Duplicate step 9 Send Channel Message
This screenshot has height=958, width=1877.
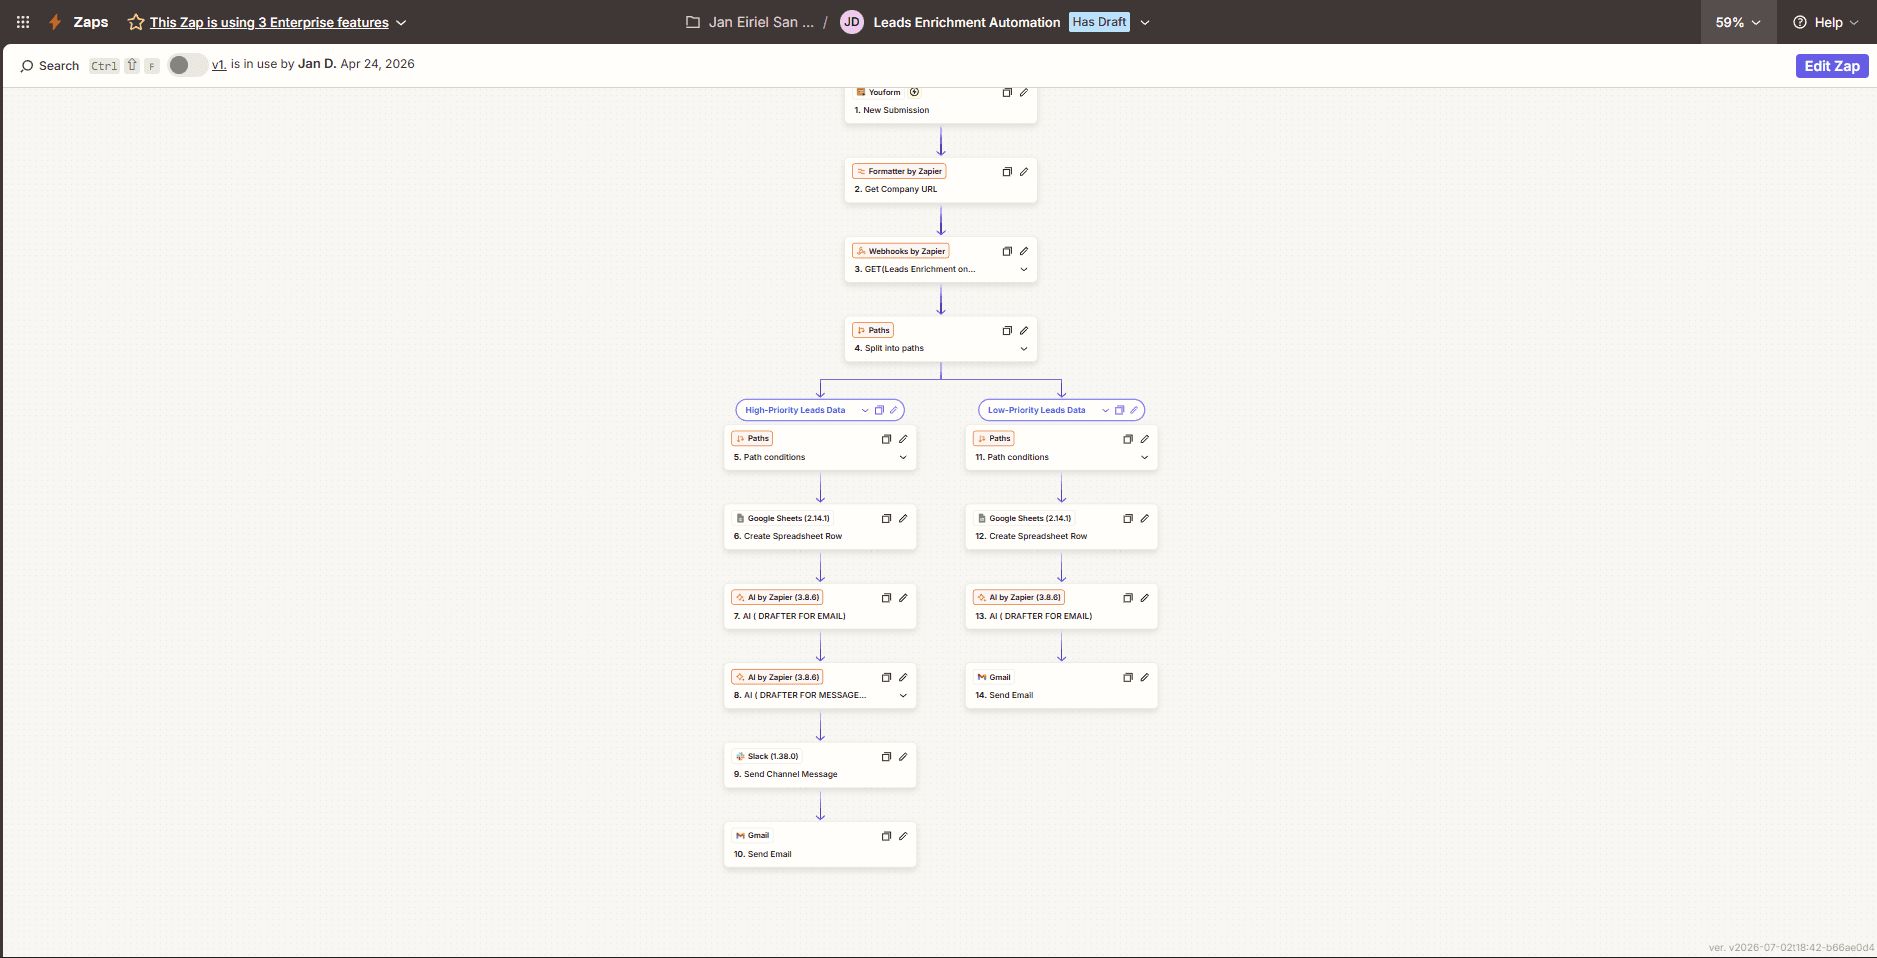[886, 757]
